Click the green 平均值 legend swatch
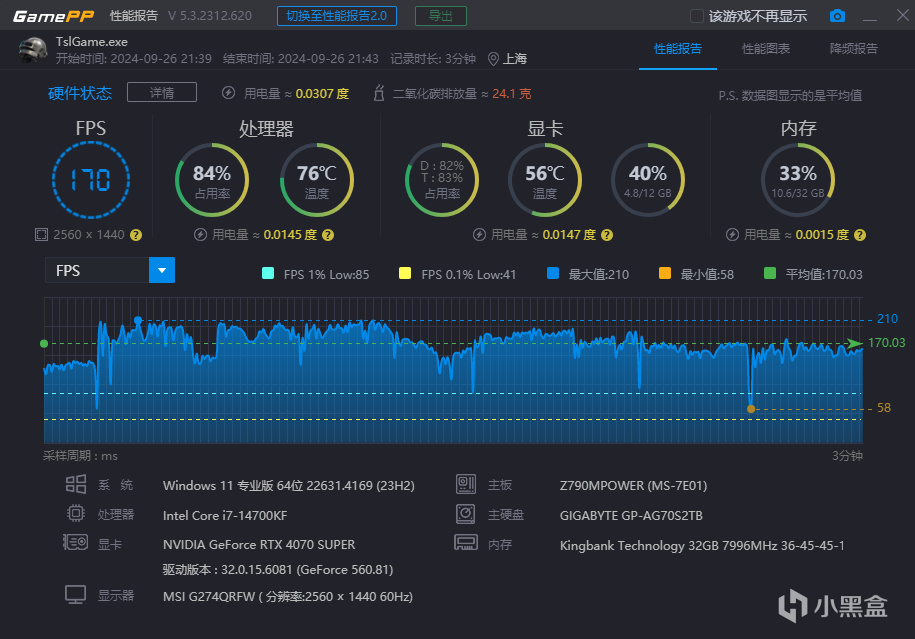 click(x=770, y=273)
